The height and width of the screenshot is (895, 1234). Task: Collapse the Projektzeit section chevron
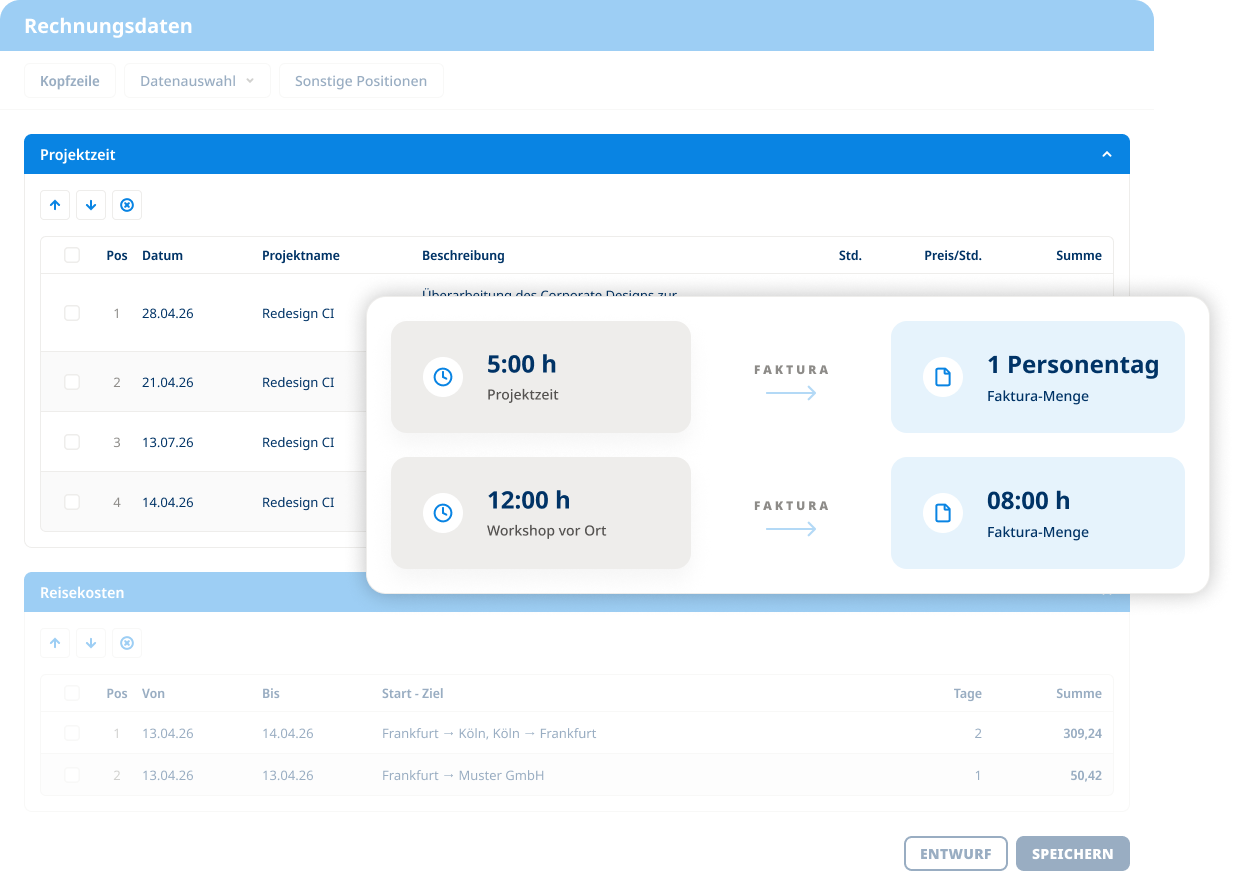point(1106,155)
